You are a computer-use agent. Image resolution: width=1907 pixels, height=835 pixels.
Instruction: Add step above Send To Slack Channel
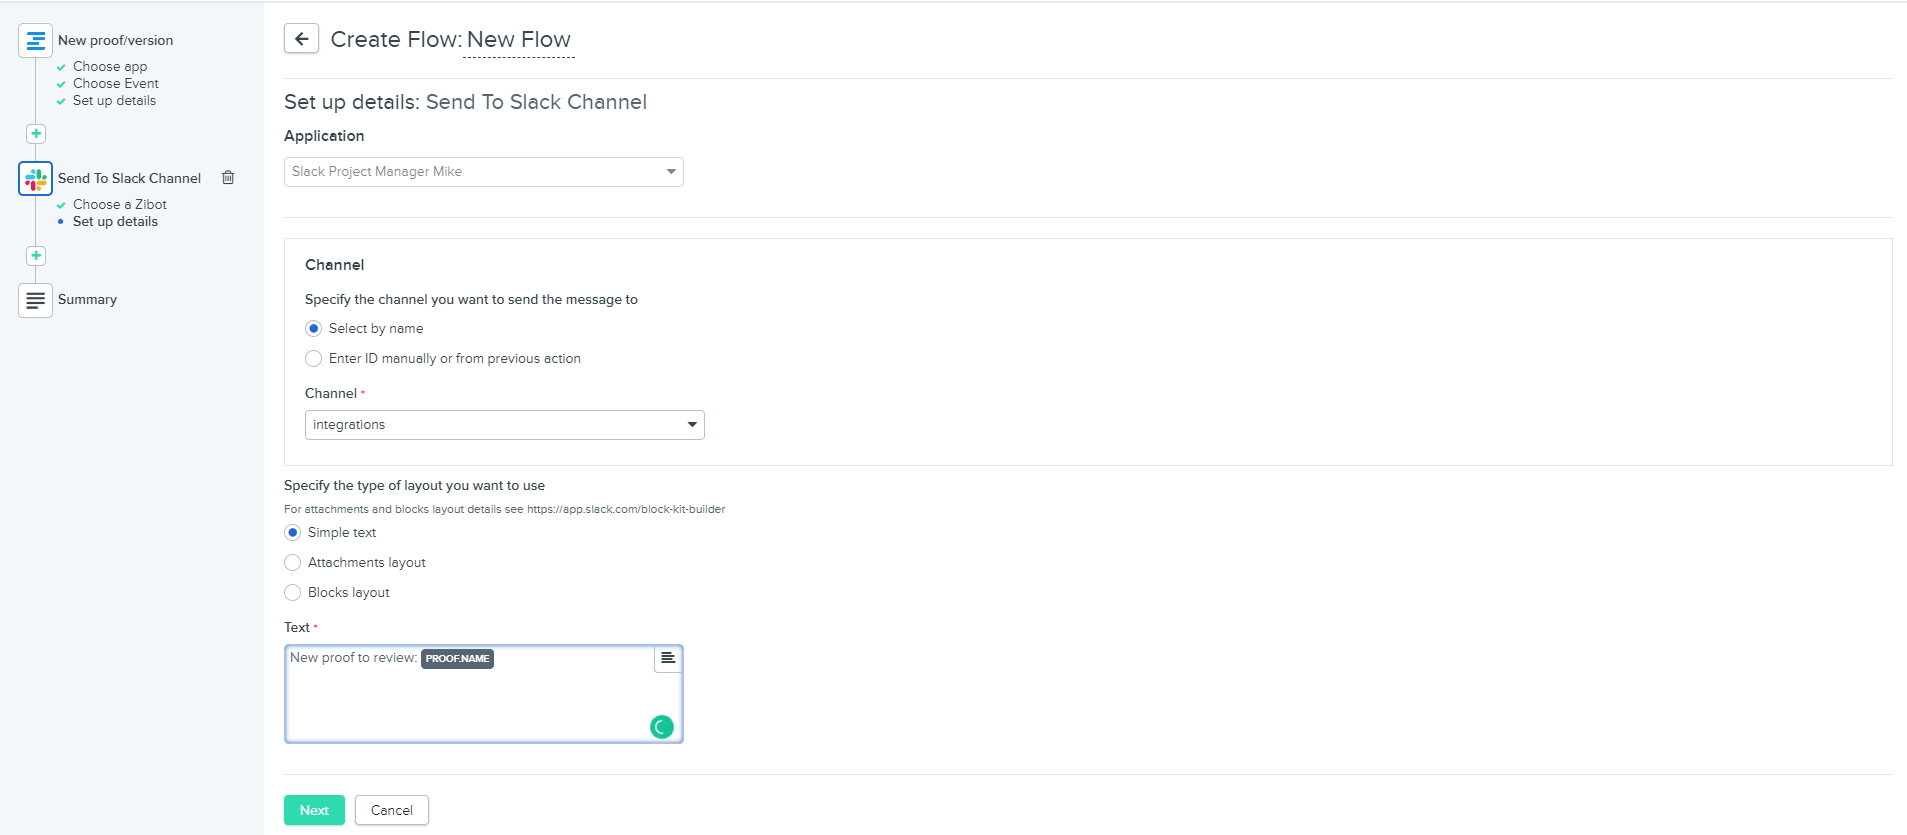tap(36, 134)
